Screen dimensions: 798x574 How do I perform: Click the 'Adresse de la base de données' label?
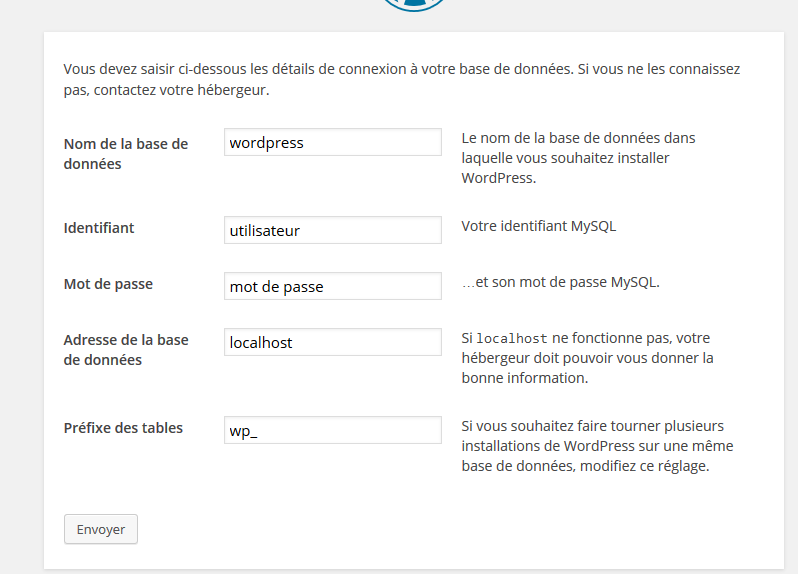[126, 350]
